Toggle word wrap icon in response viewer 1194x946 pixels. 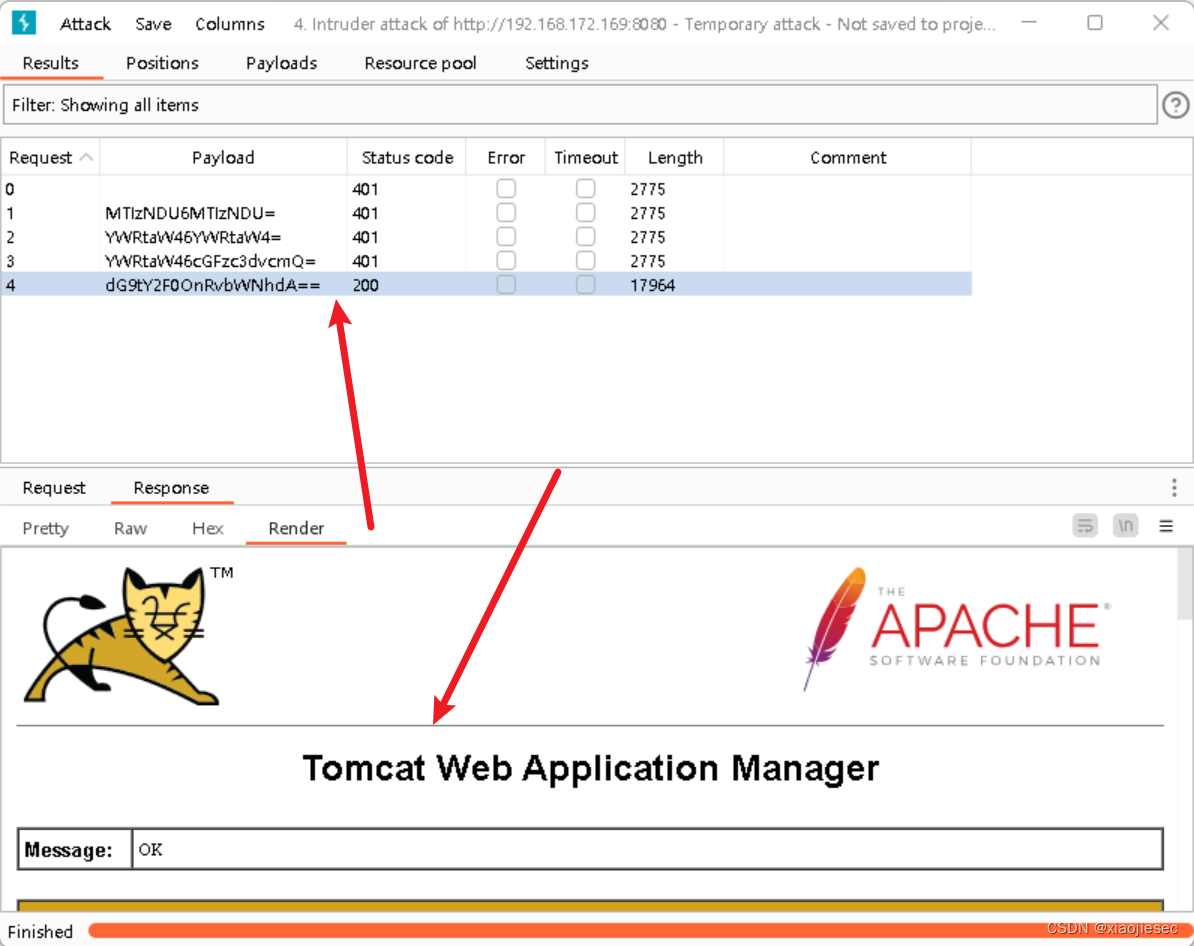coord(1085,525)
